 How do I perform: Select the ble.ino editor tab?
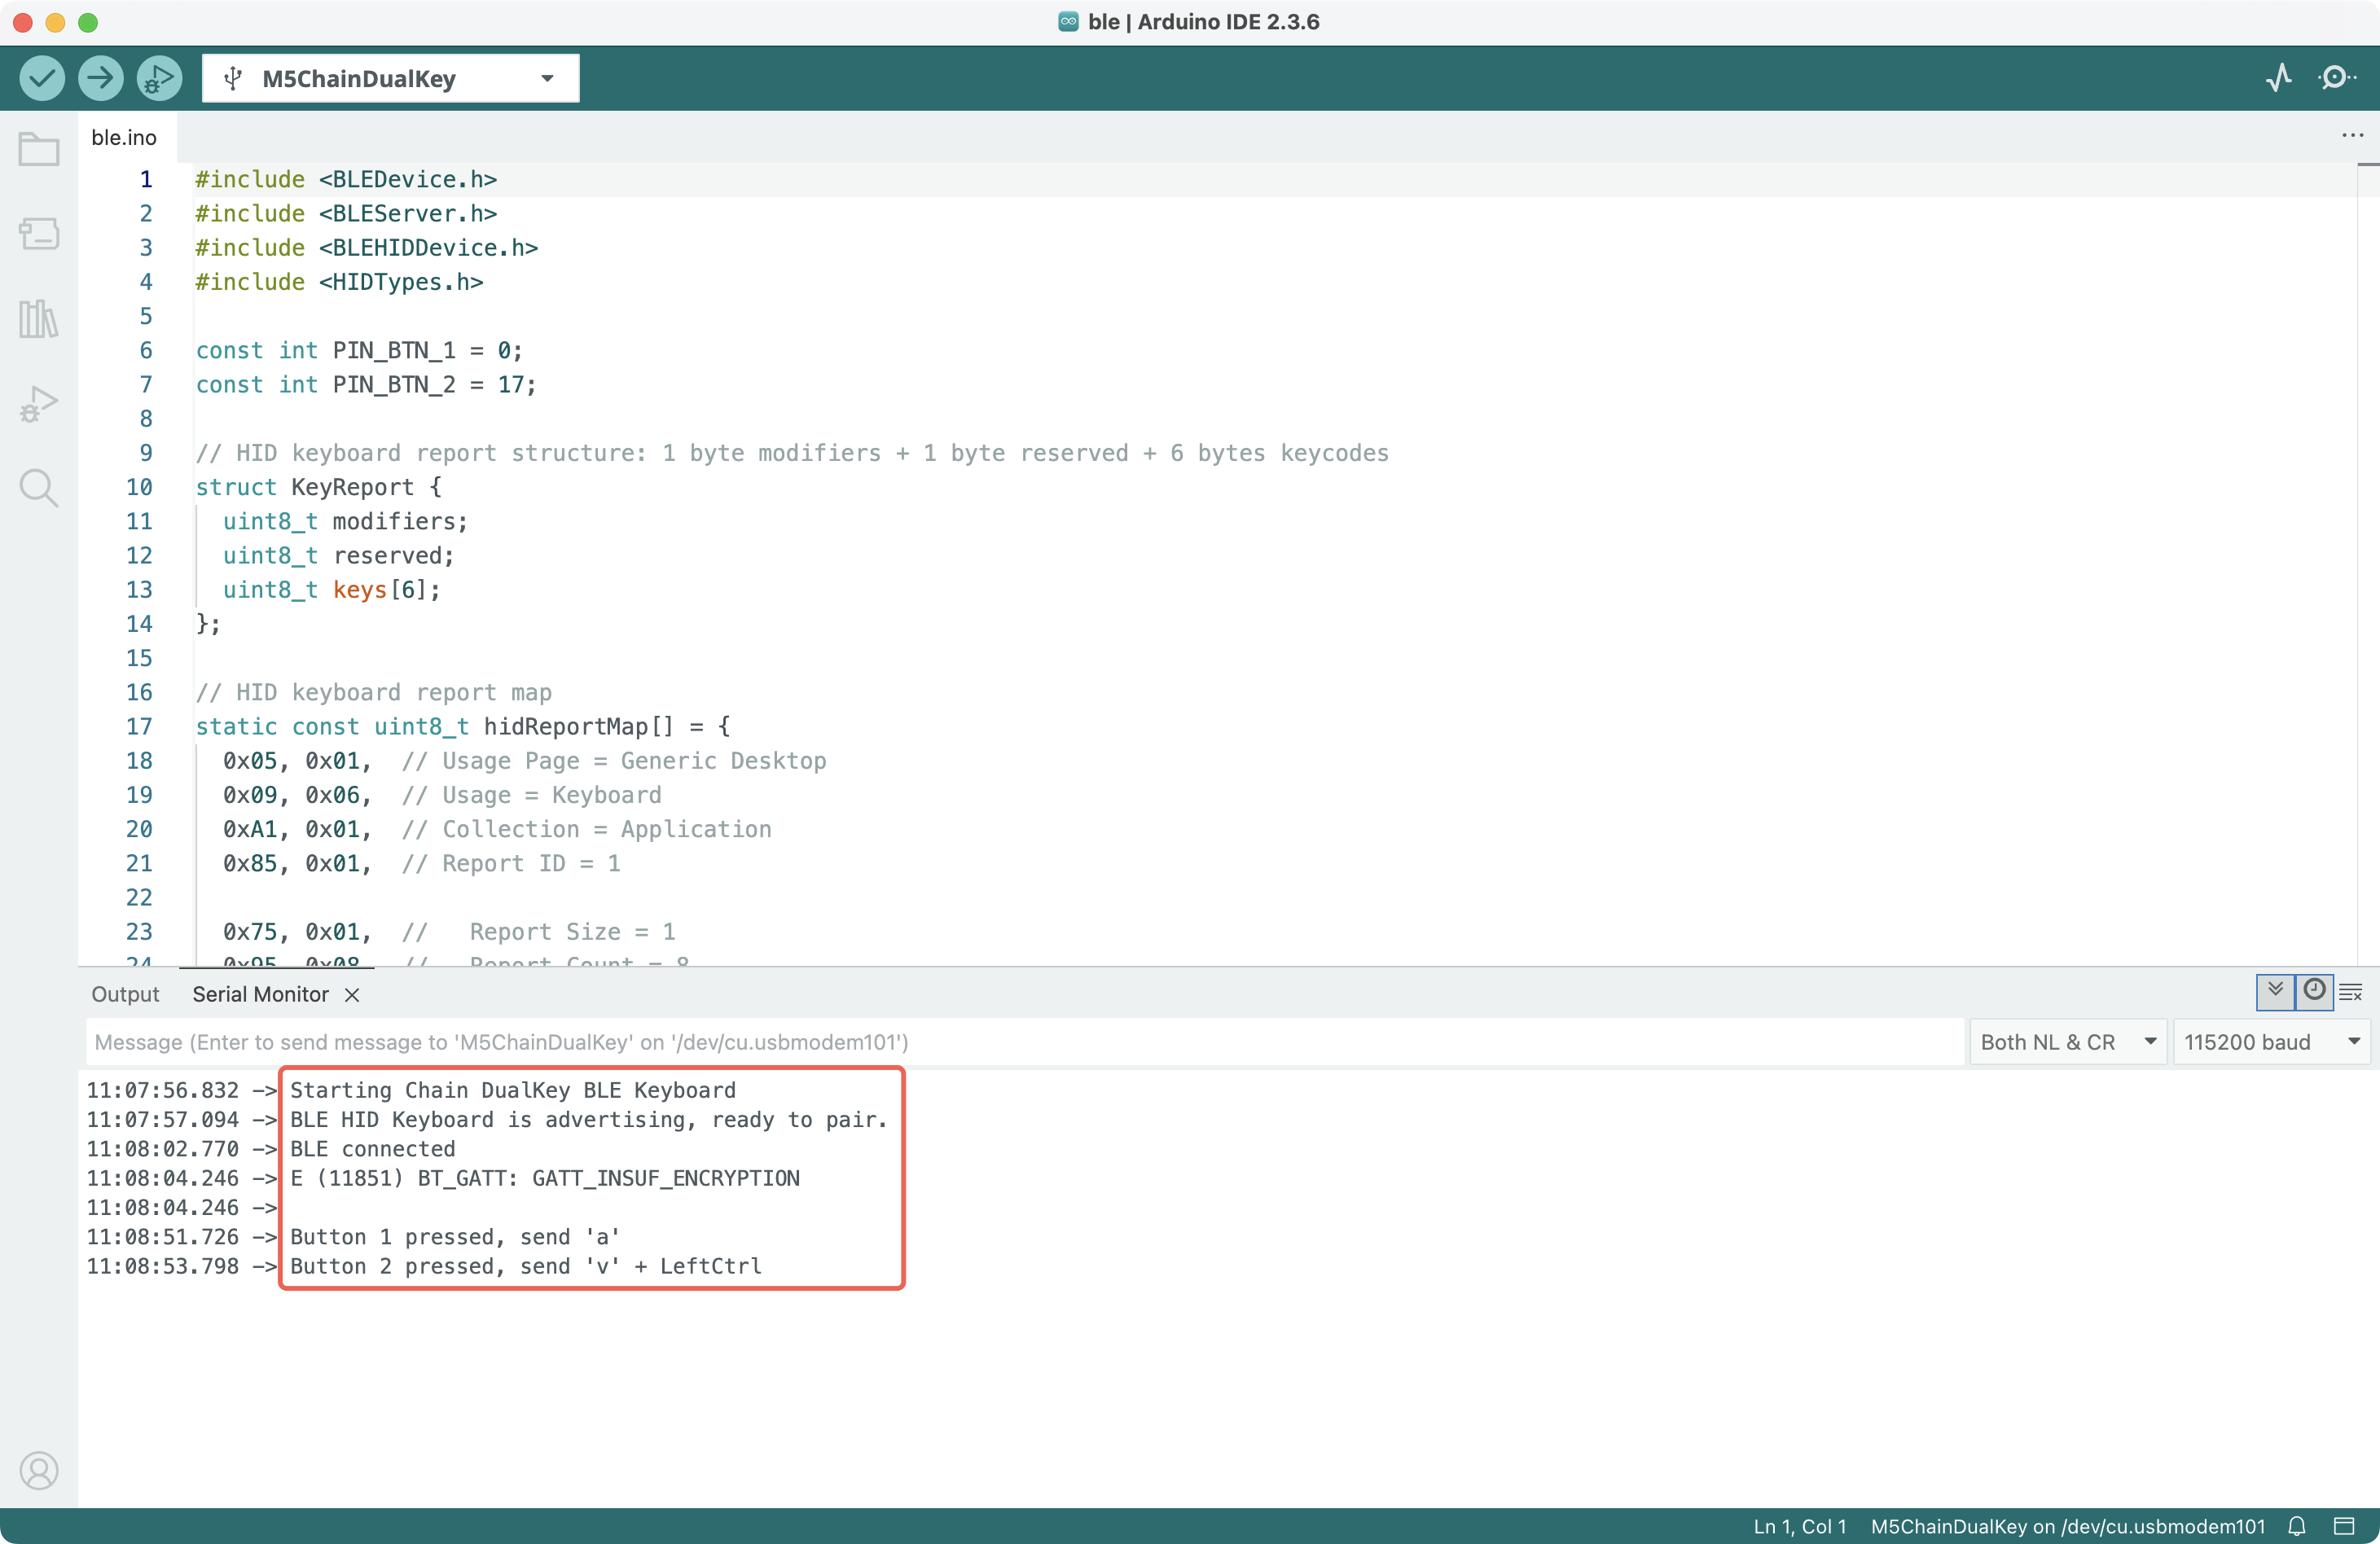click(124, 137)
